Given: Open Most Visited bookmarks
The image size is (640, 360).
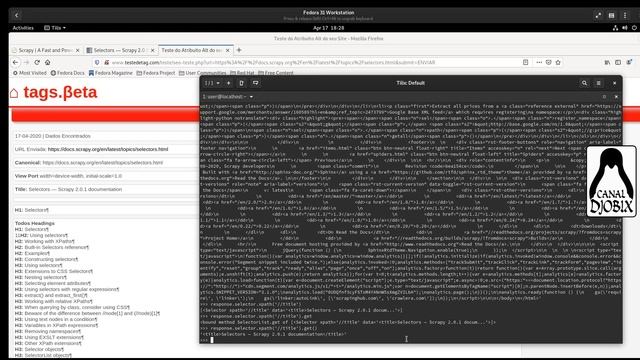Looking at the screenshot, I should 29,73.
